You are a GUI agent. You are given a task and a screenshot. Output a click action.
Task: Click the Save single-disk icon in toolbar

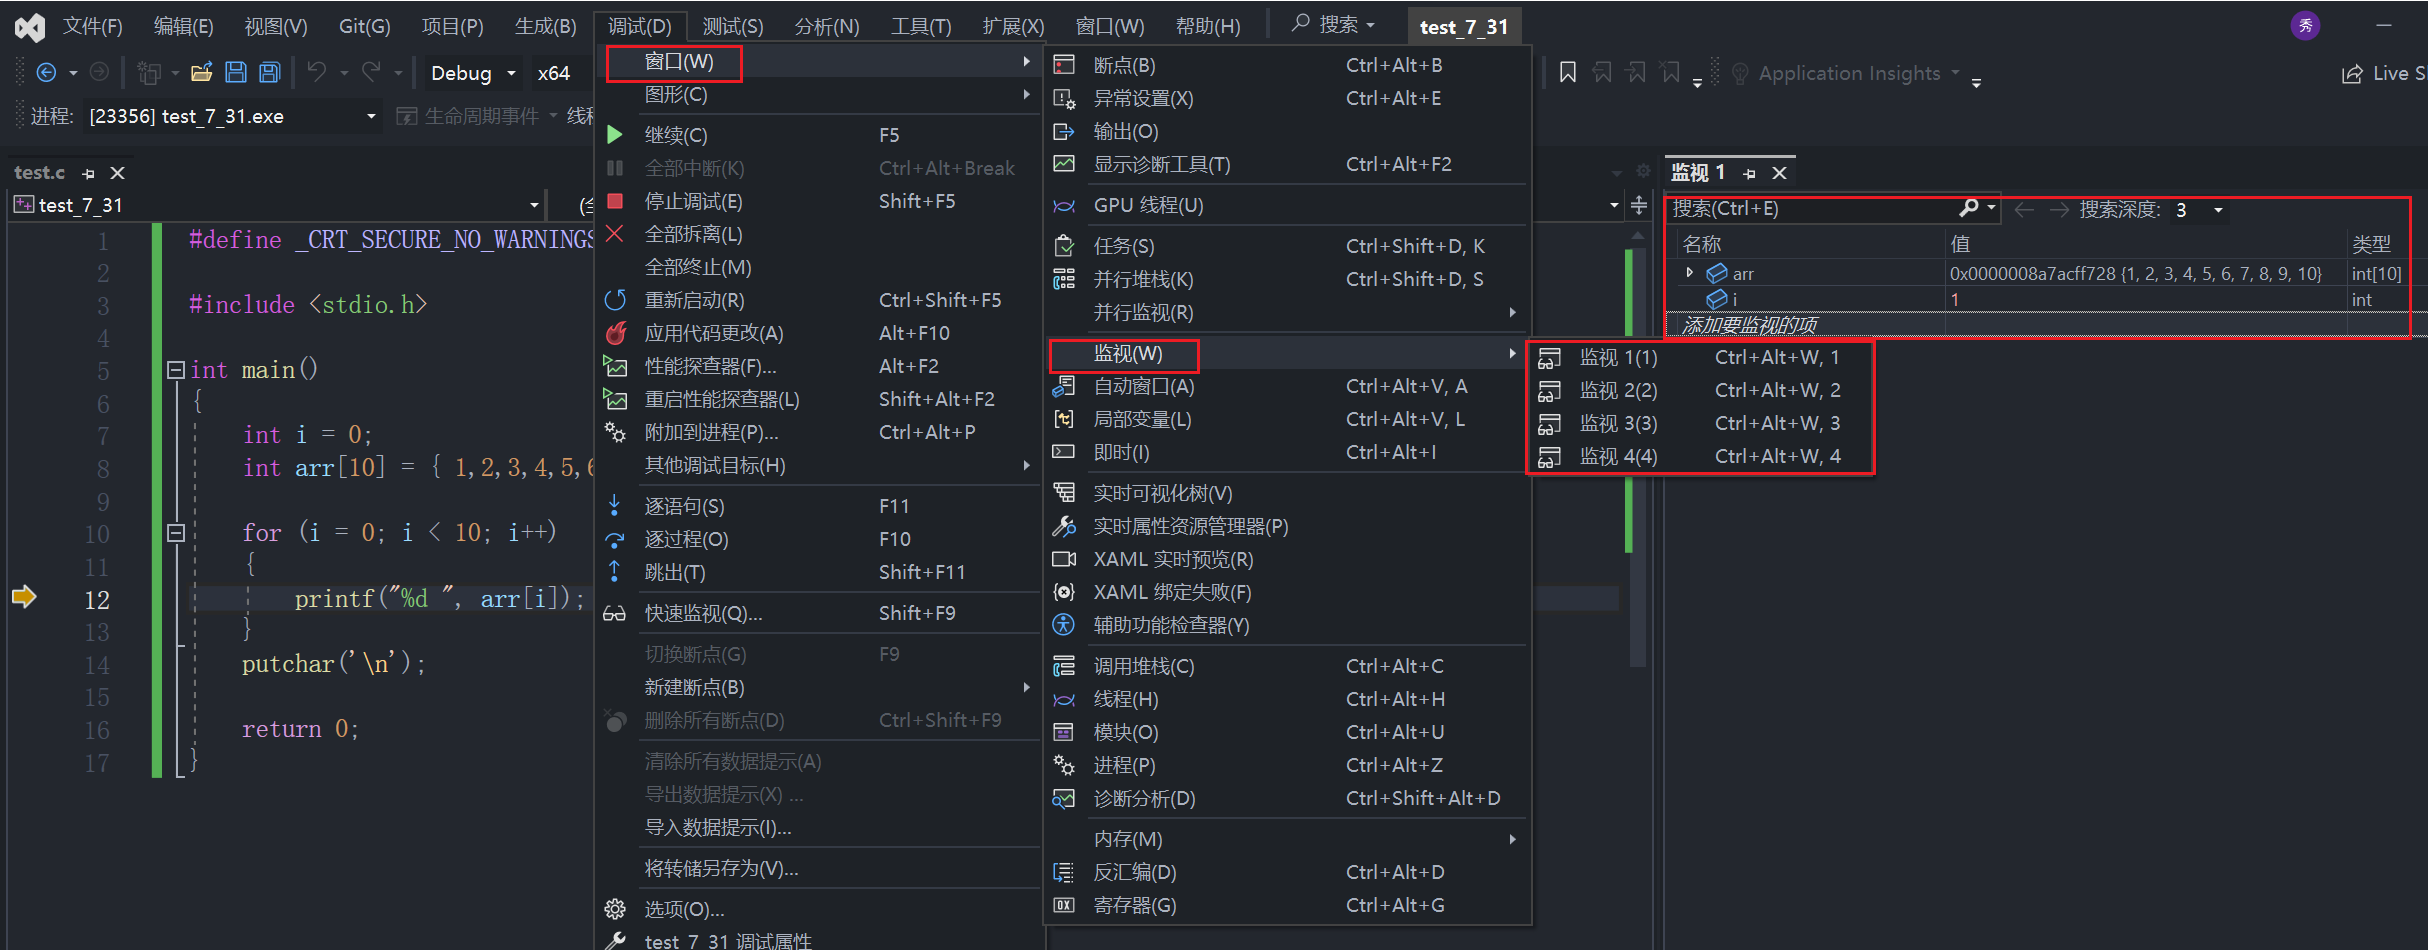click(x=236, y=72)
